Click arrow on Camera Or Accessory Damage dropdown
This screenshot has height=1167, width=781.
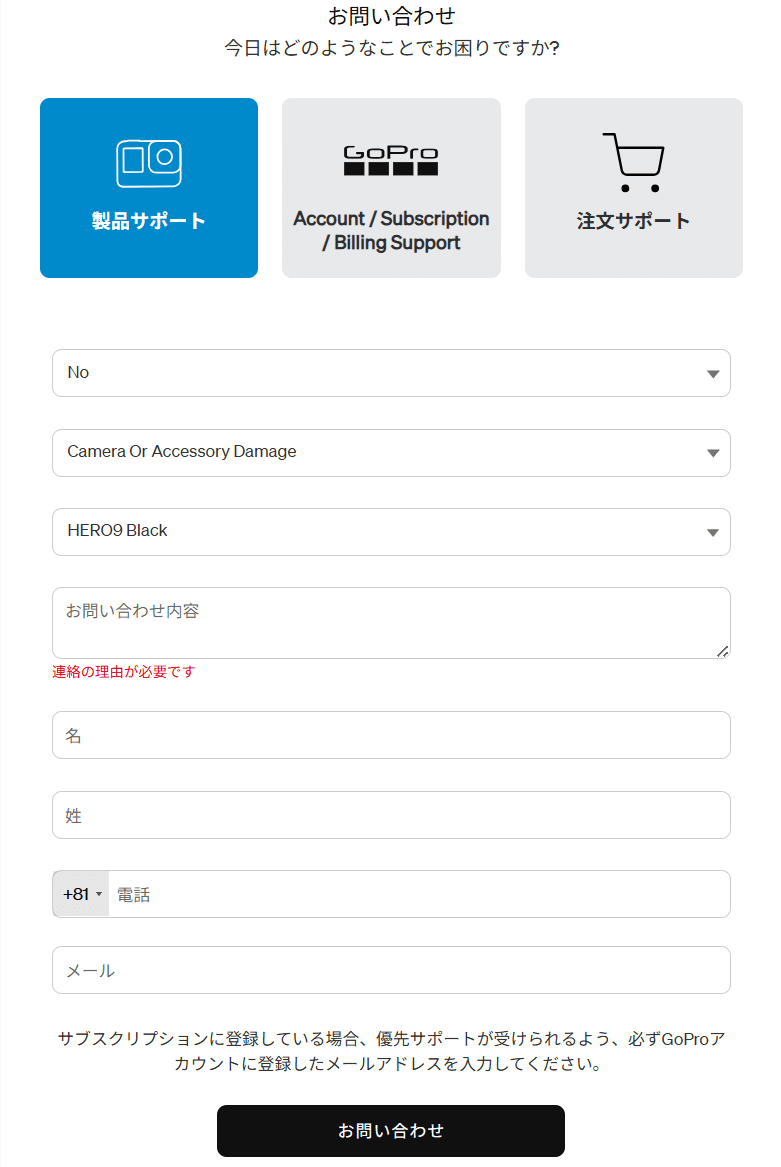pyautogui.click(x=713, y=453)
